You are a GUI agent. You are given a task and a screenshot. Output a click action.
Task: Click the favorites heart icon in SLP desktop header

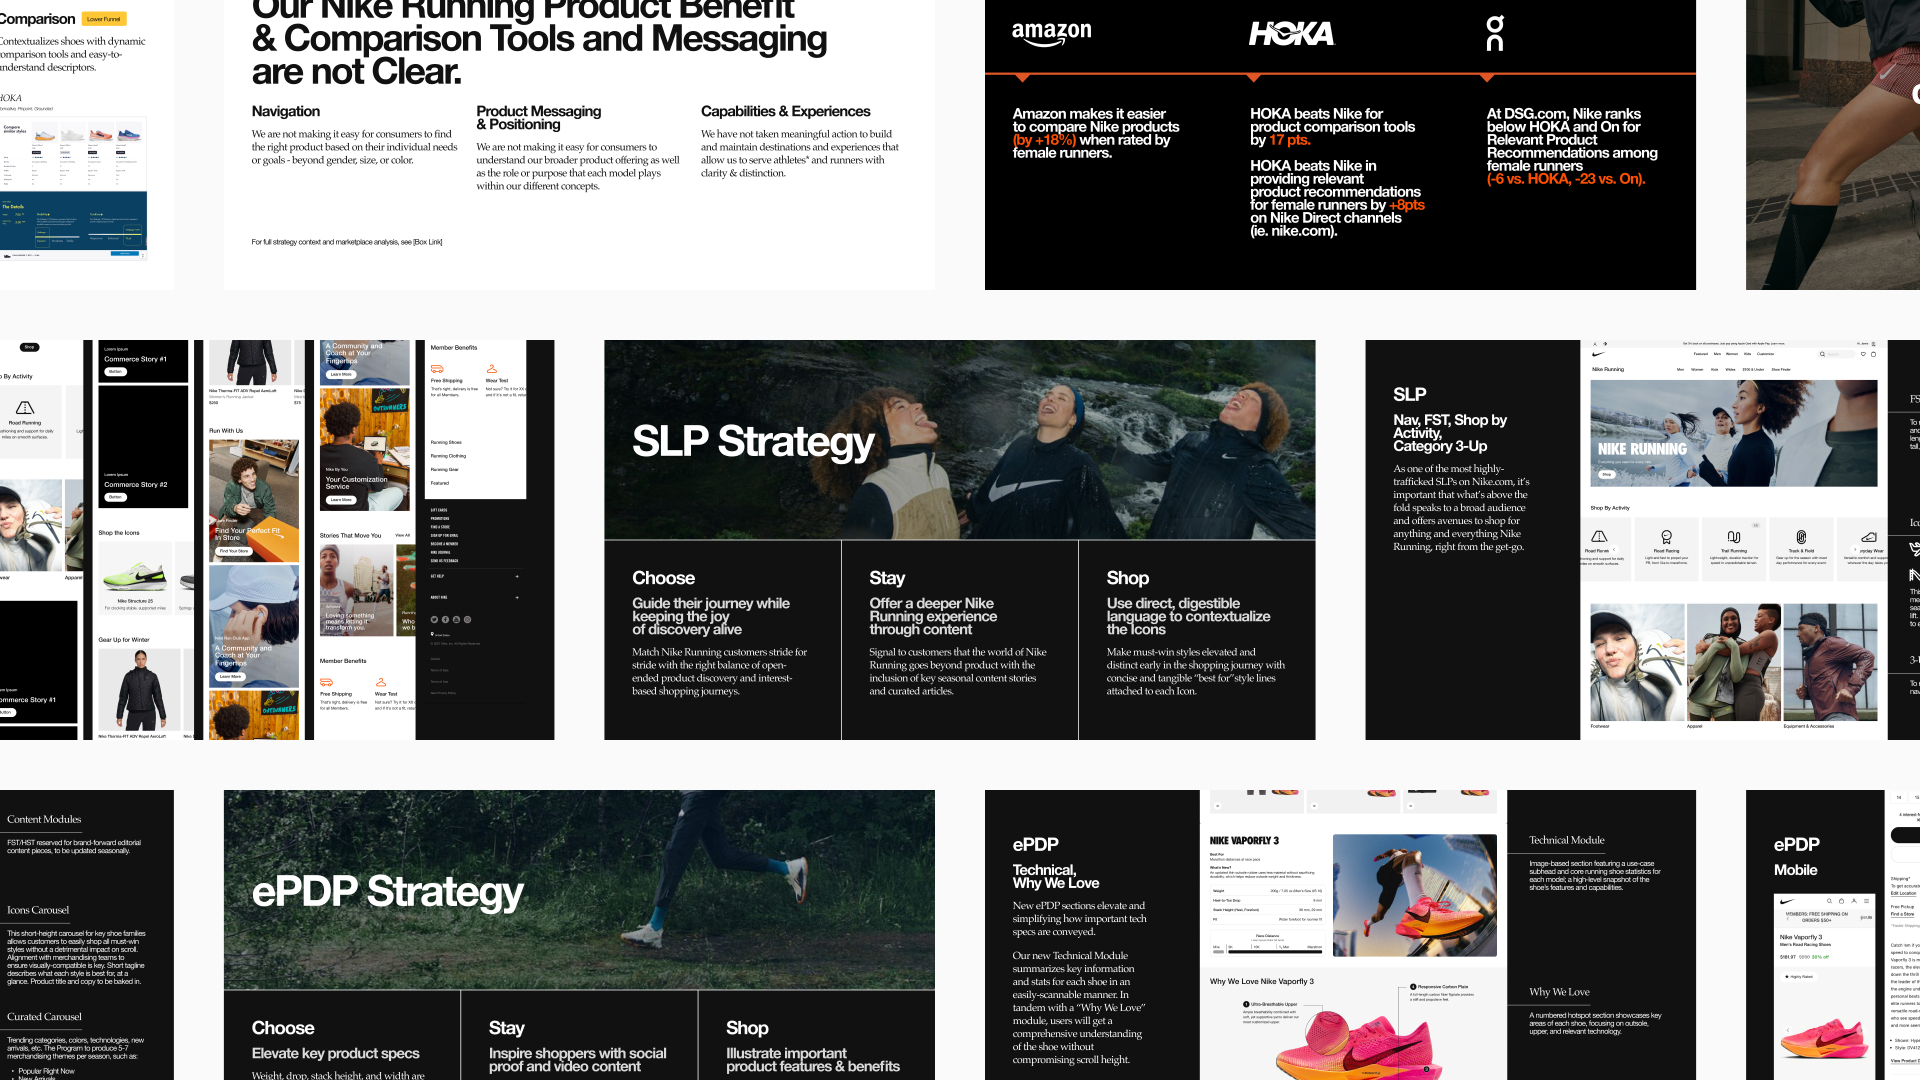[x=1863, y=354]
